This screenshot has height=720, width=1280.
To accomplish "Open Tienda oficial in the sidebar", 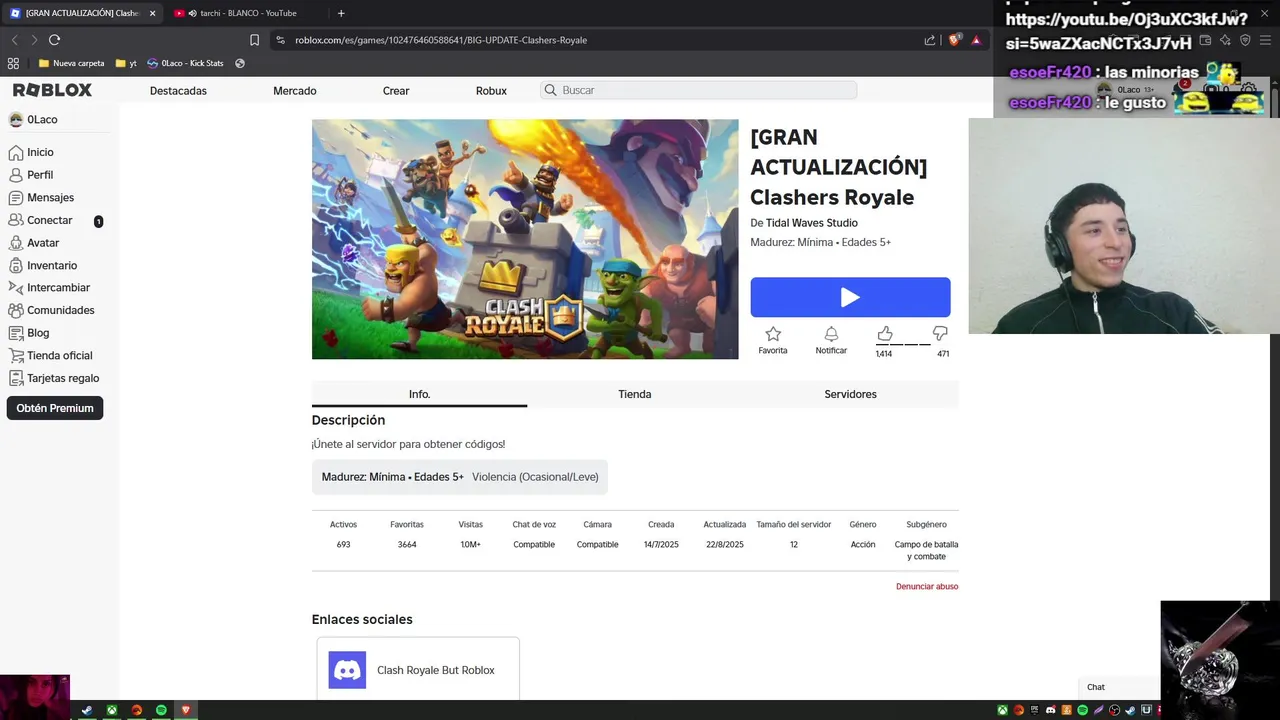I will pos(50,356).
